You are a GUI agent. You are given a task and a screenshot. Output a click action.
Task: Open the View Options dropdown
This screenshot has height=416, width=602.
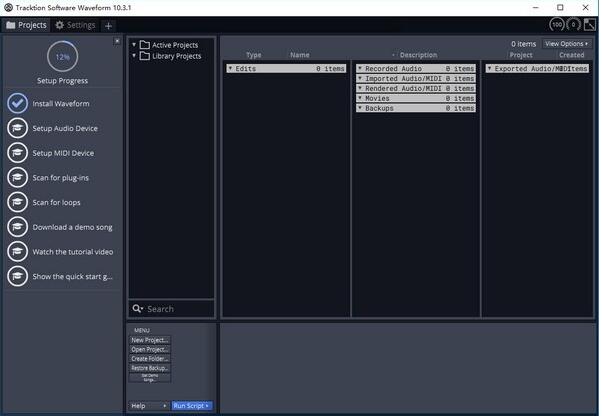566,44
